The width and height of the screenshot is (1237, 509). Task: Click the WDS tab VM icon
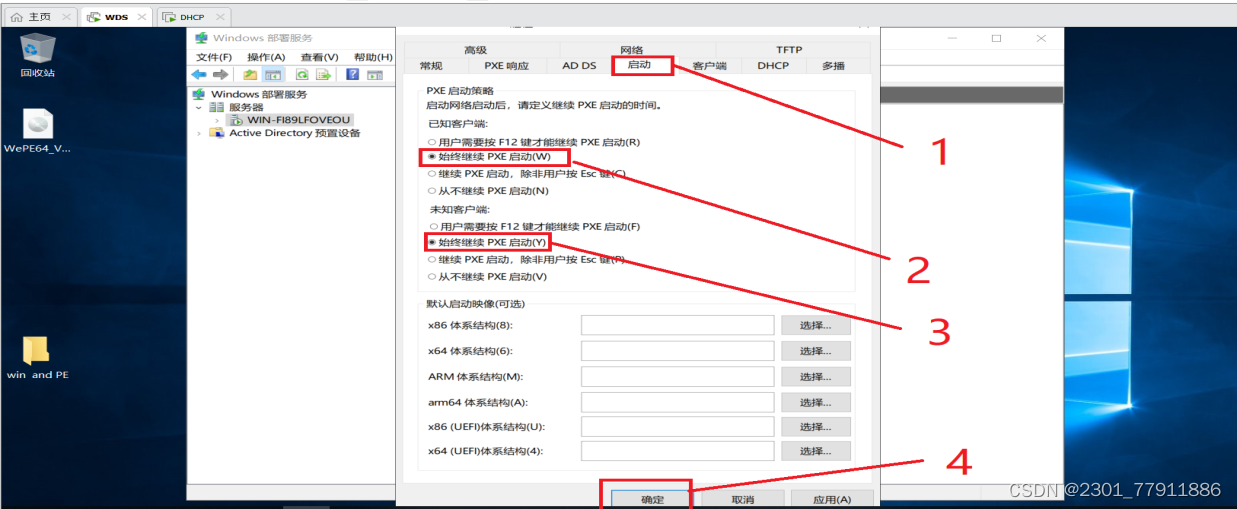(x=94, y=17)
